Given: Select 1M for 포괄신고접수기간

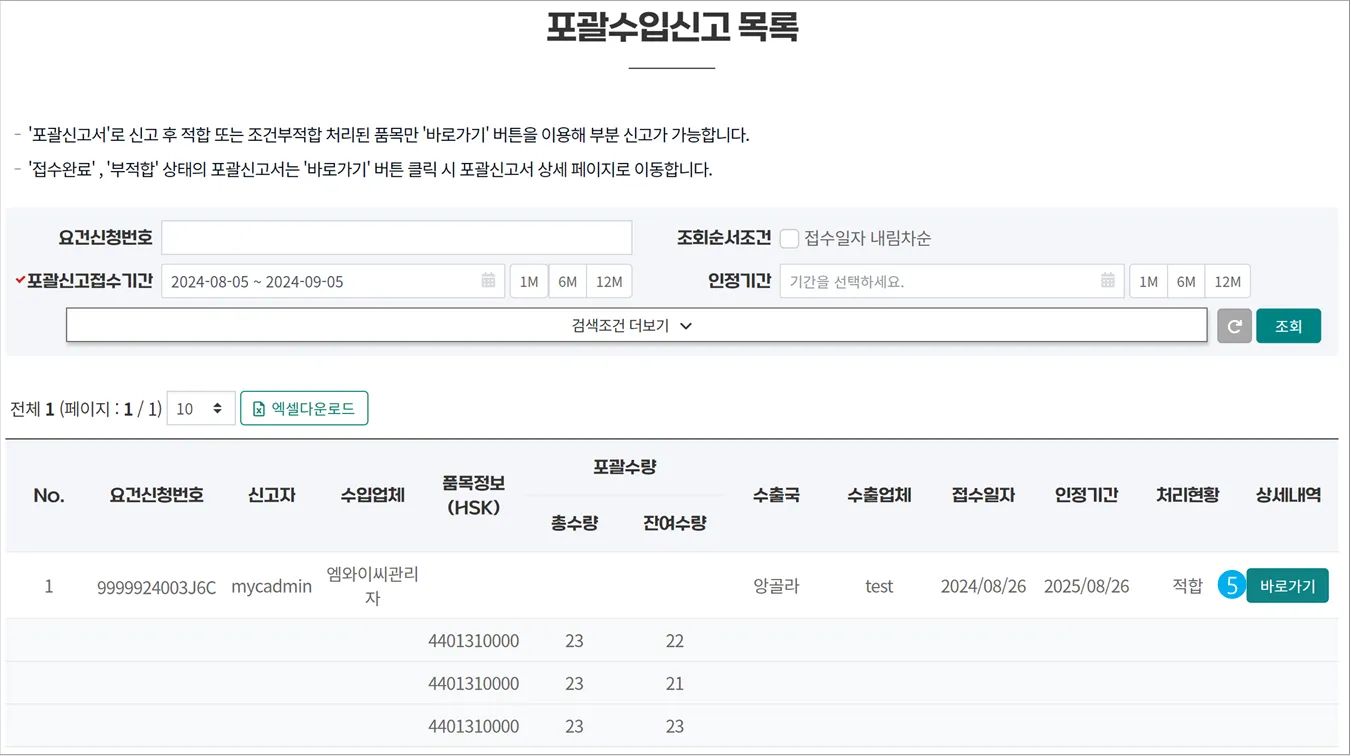Looking at the screenshot, I should click(529, 281).
